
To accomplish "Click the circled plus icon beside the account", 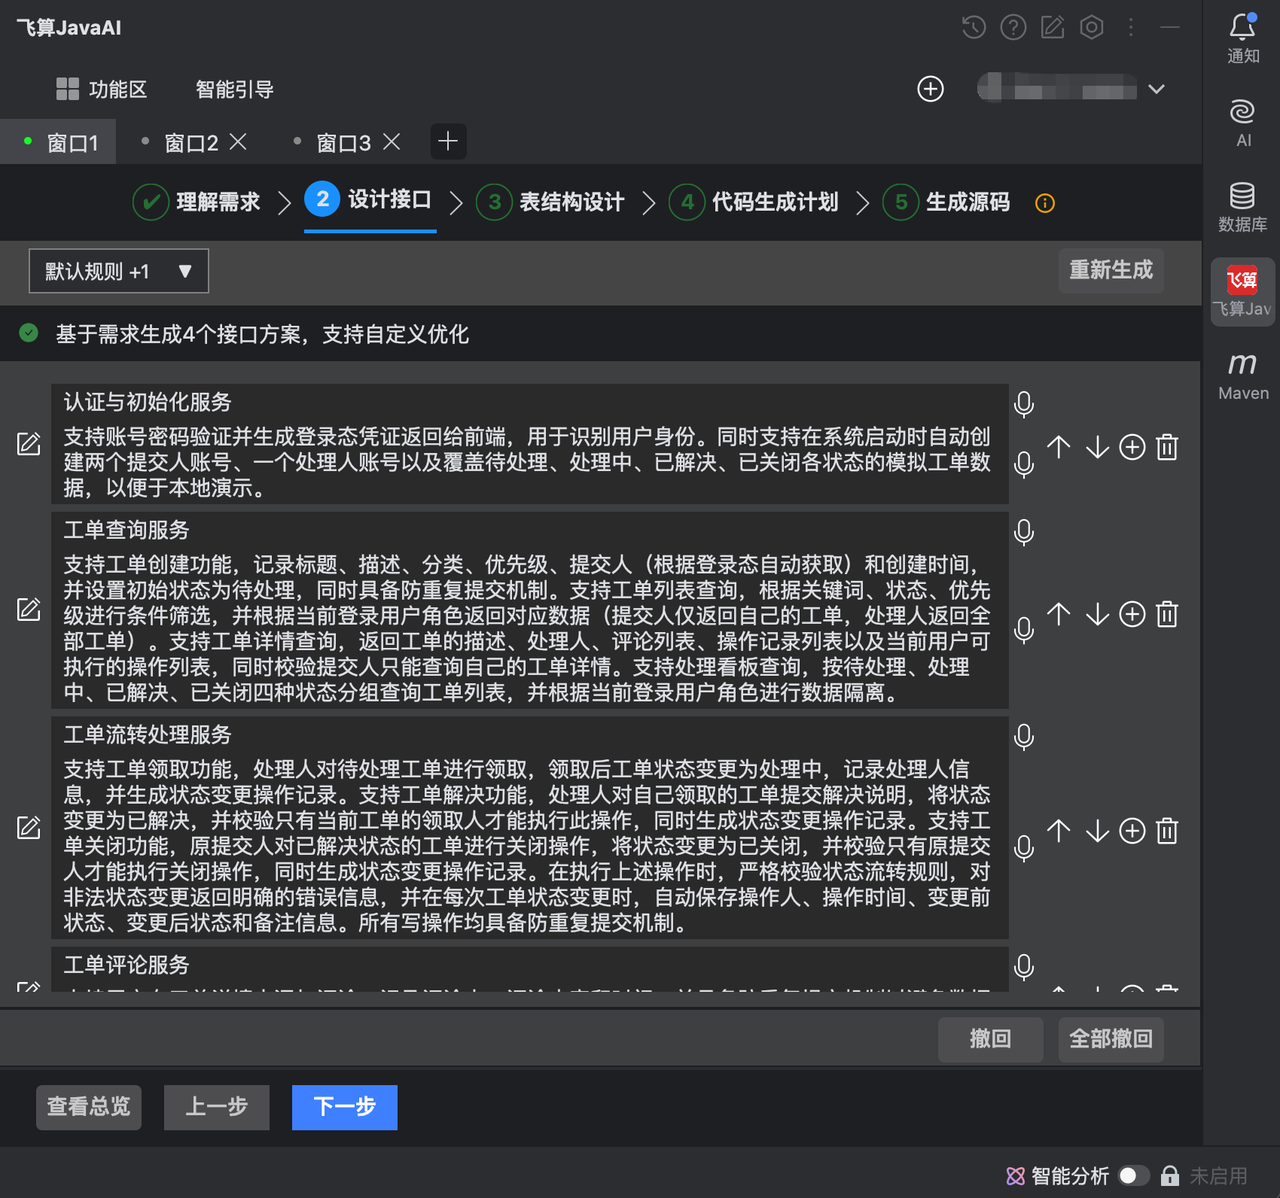I will pyautogui.click(x=931, y=89).
